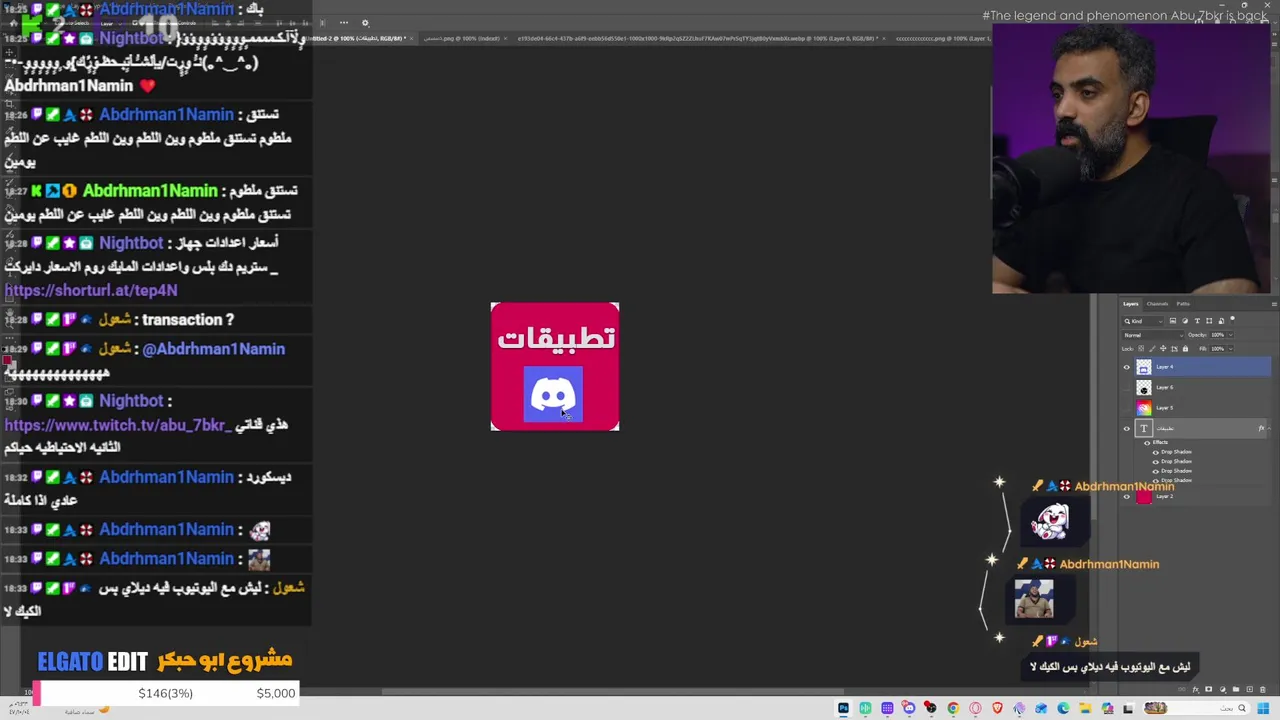This screenshot has height=720, width=1280.
Task: Toggle layer filtering on or off
Action: pos(1232,319)
